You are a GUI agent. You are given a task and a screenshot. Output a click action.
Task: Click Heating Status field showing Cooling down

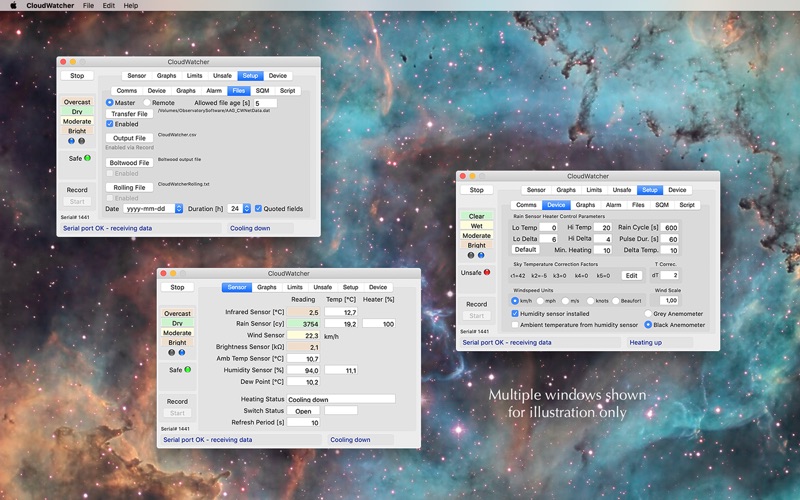[x=341, y=399]
